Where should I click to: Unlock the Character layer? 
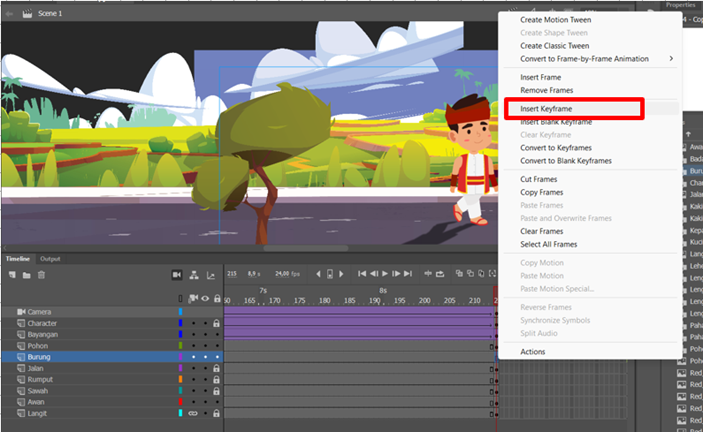(x=217, y=323)
